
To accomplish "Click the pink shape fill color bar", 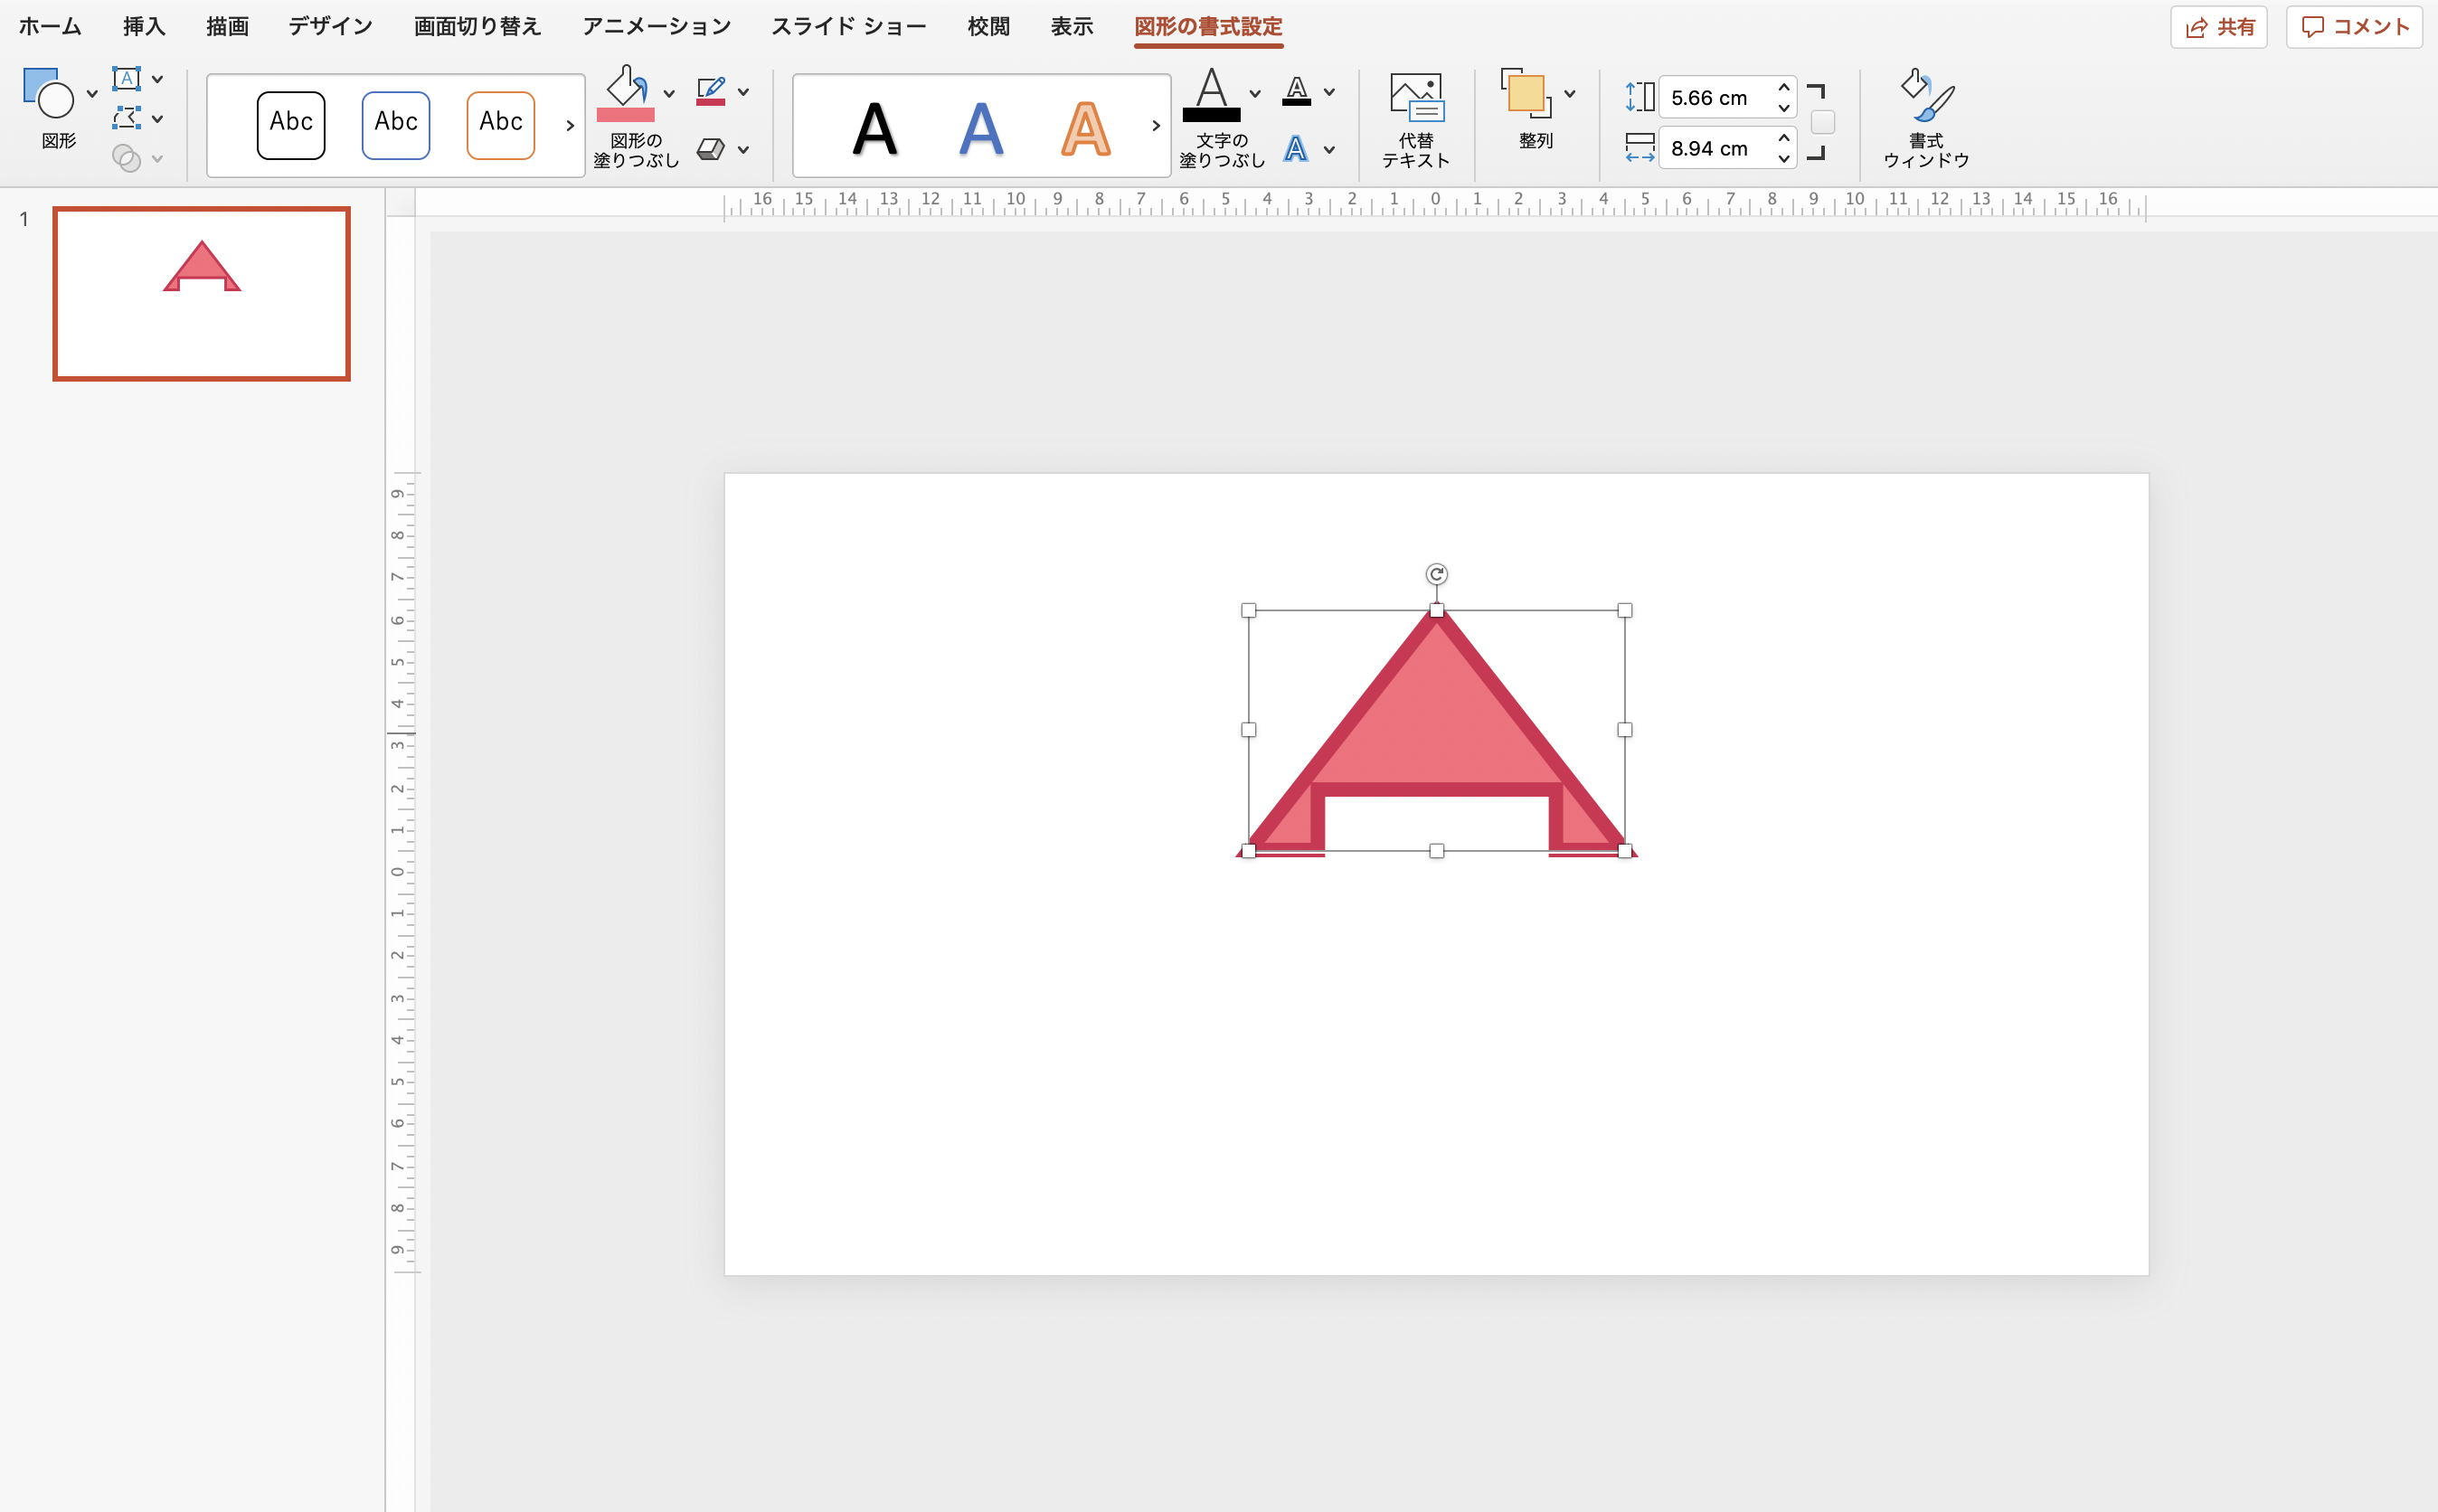I will click(x=626, y=115).
